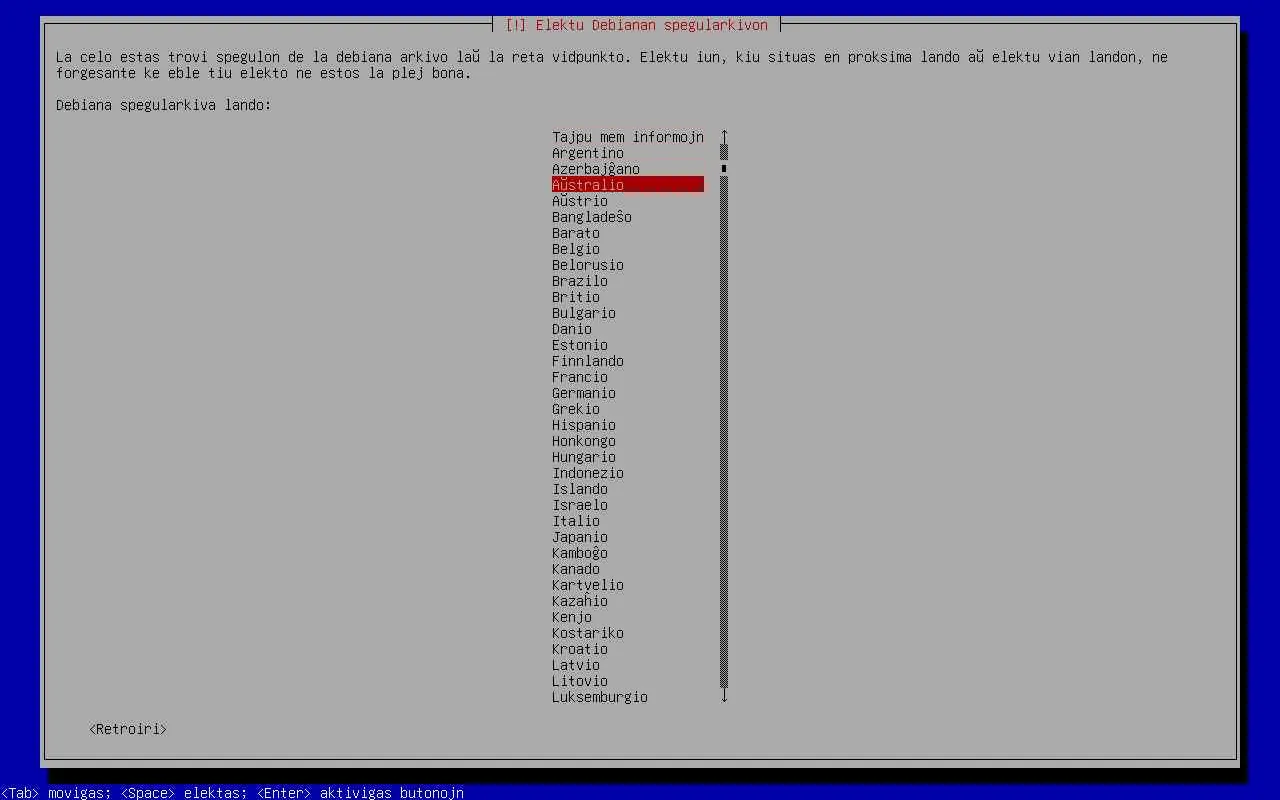This screenshot has height=800, width=1280.
Task: Select Barato in the country list
Action: point(576,233)
